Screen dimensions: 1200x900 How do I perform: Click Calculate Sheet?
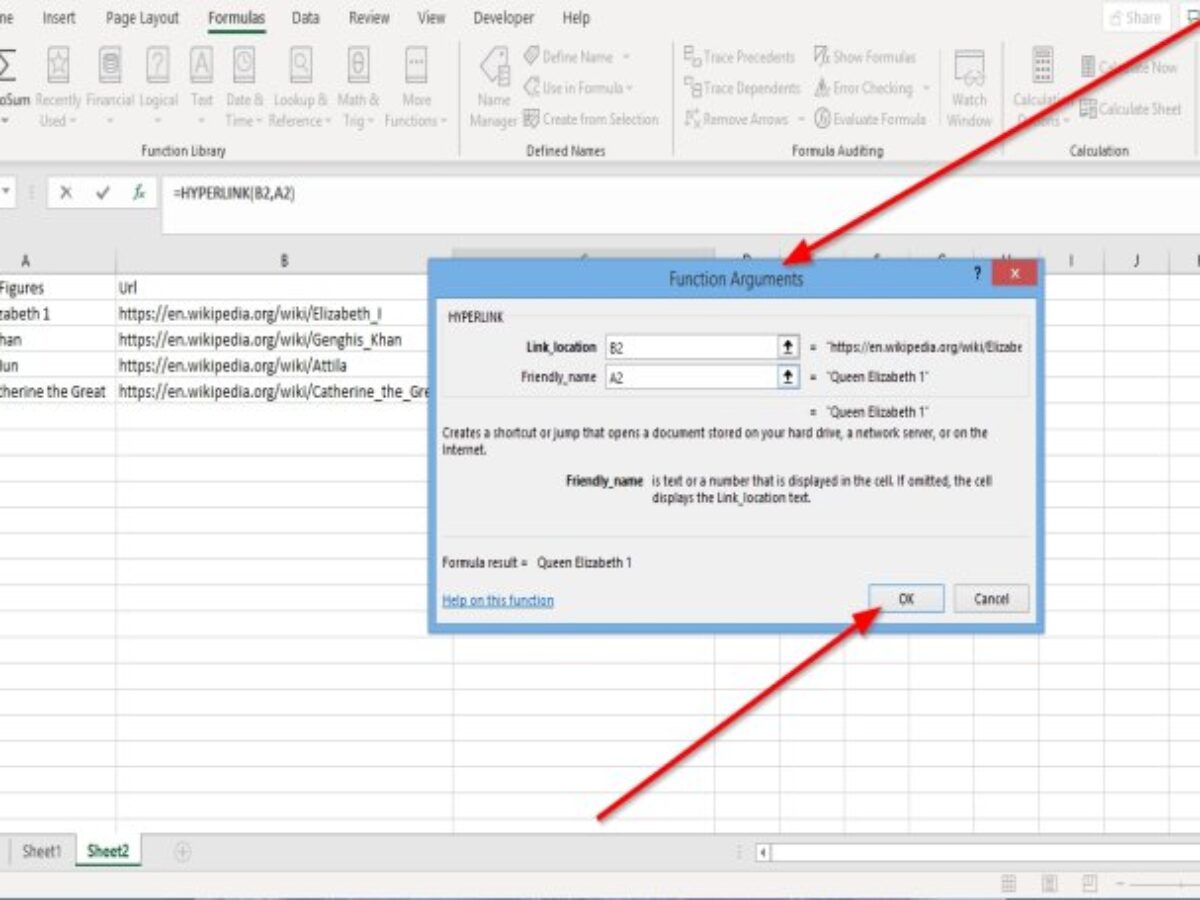pyautogui.click(x=1133, y=110)
